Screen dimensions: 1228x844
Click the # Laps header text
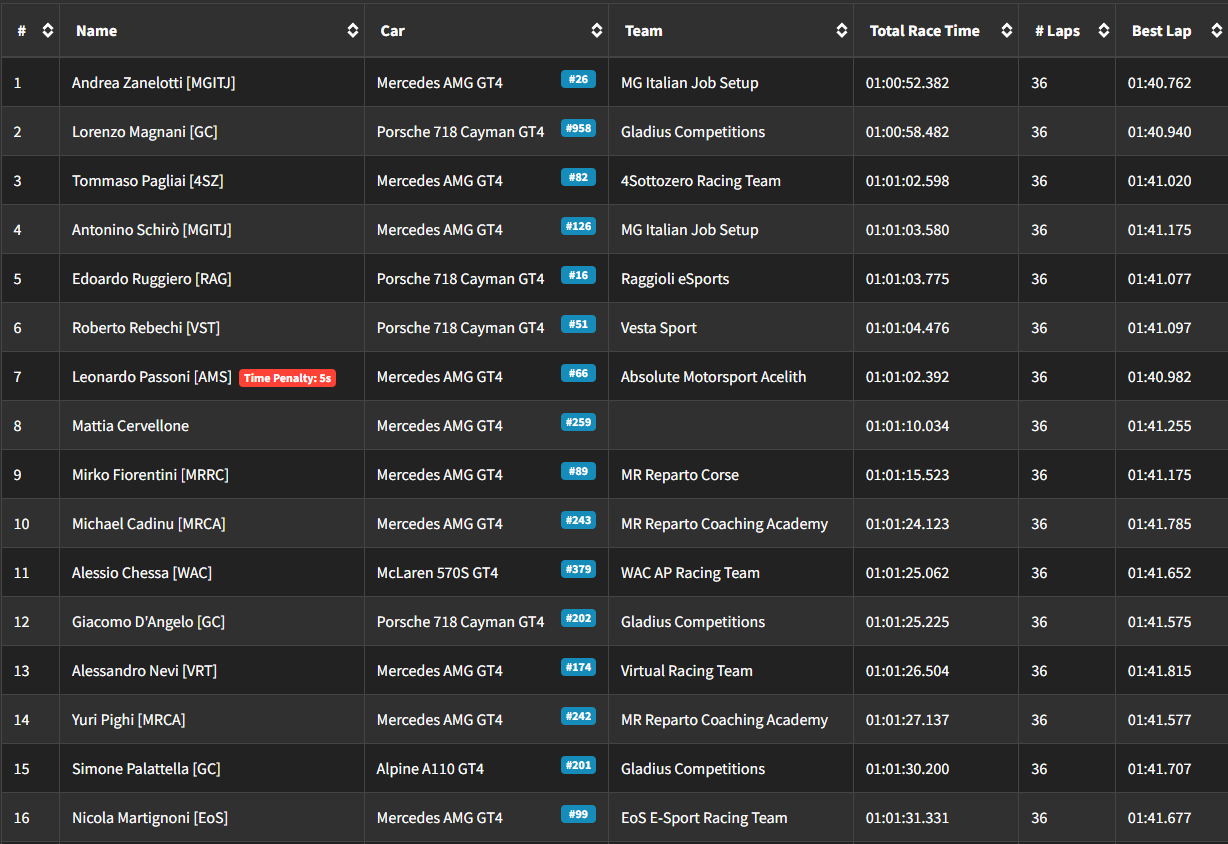(1057, 31)
